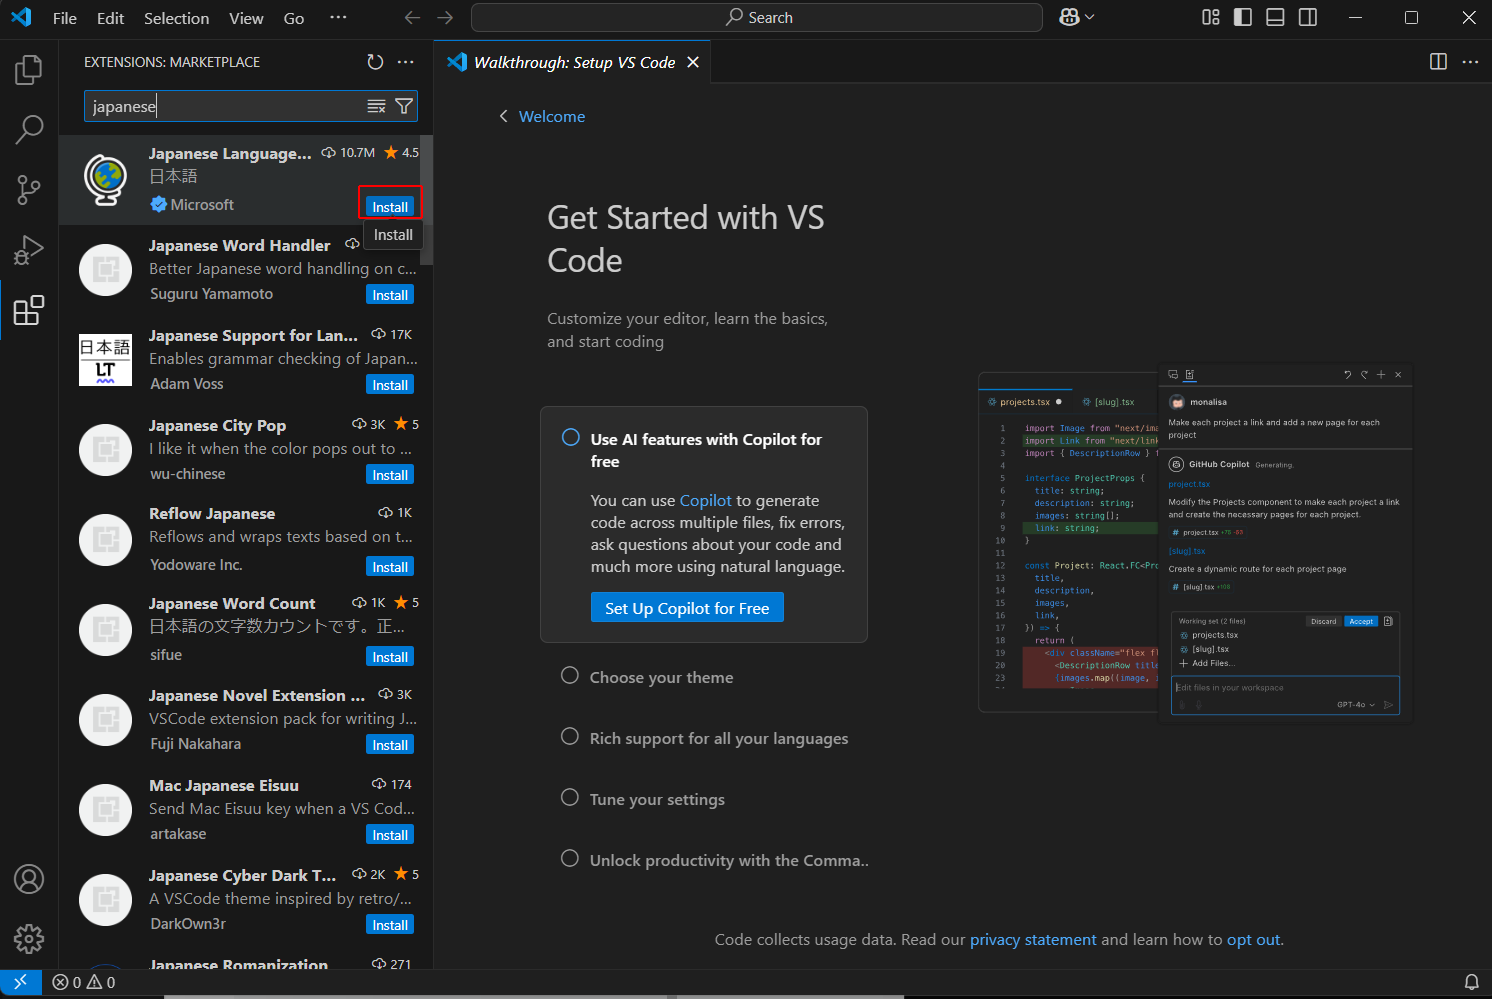This screenshot has height=999, width=1492.
Task: Go forward using the title bar arrow
Action: point(445,18)
